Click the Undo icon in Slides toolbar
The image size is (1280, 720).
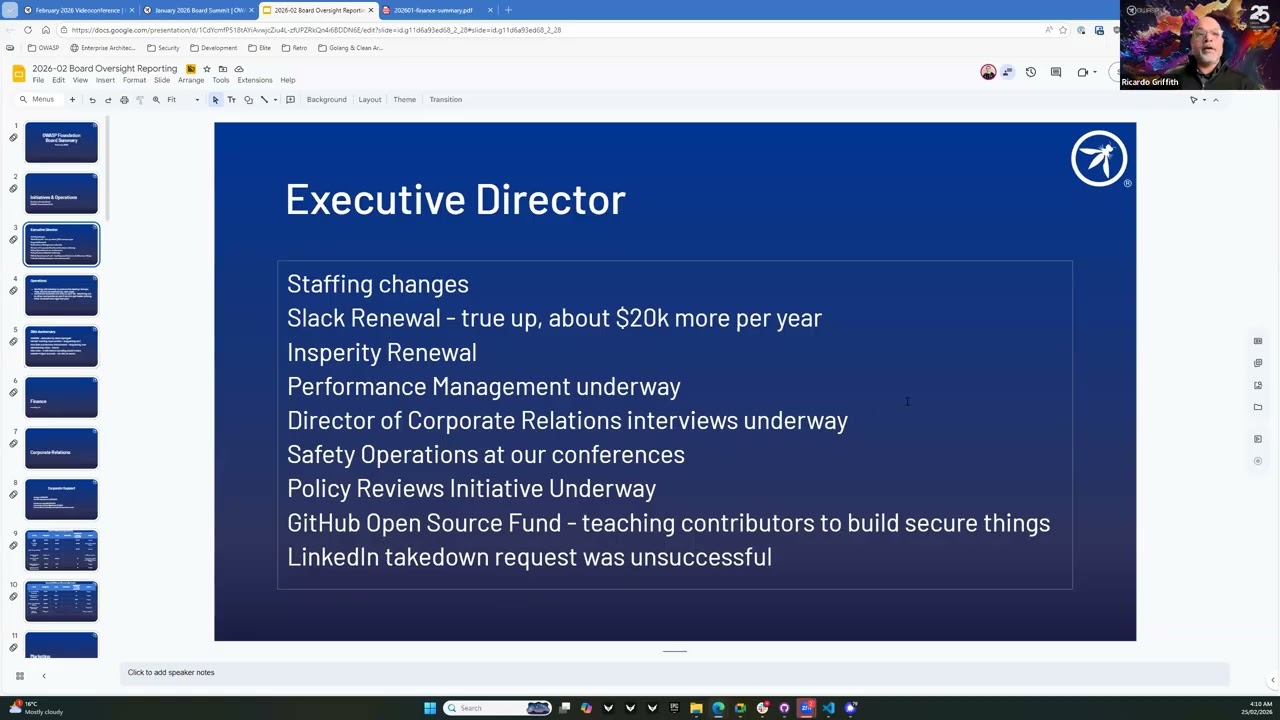pyautogui.click(x=92, y=100)
